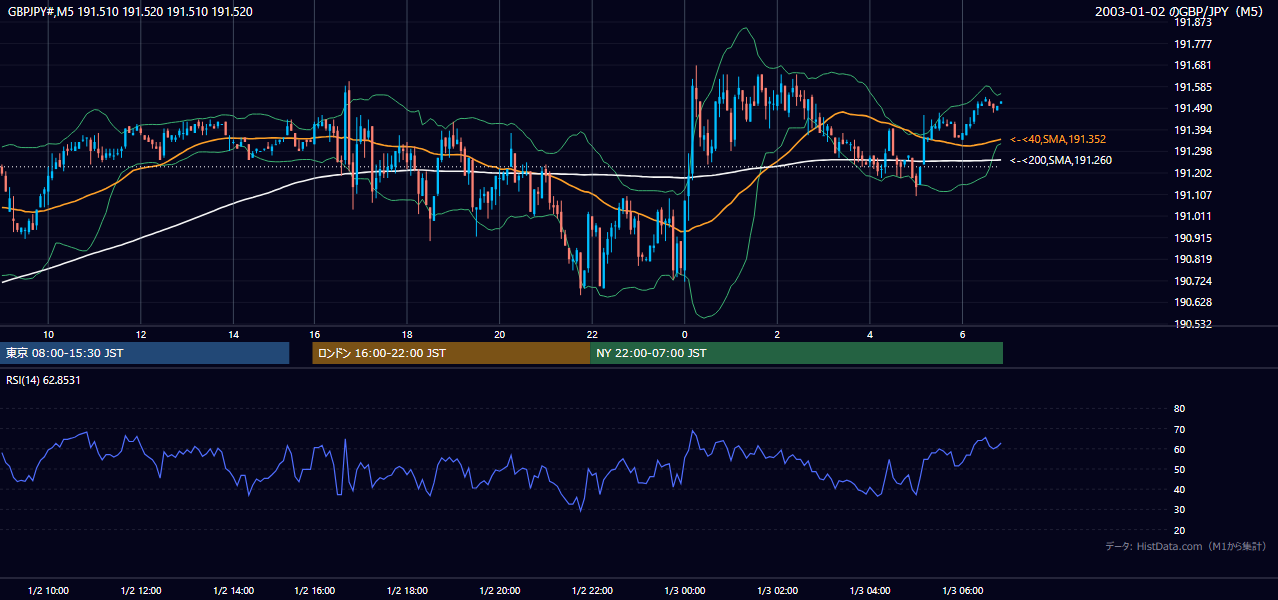
Task: Click the '1/3 00:00' date-time axis label
Action: [685, 590]
